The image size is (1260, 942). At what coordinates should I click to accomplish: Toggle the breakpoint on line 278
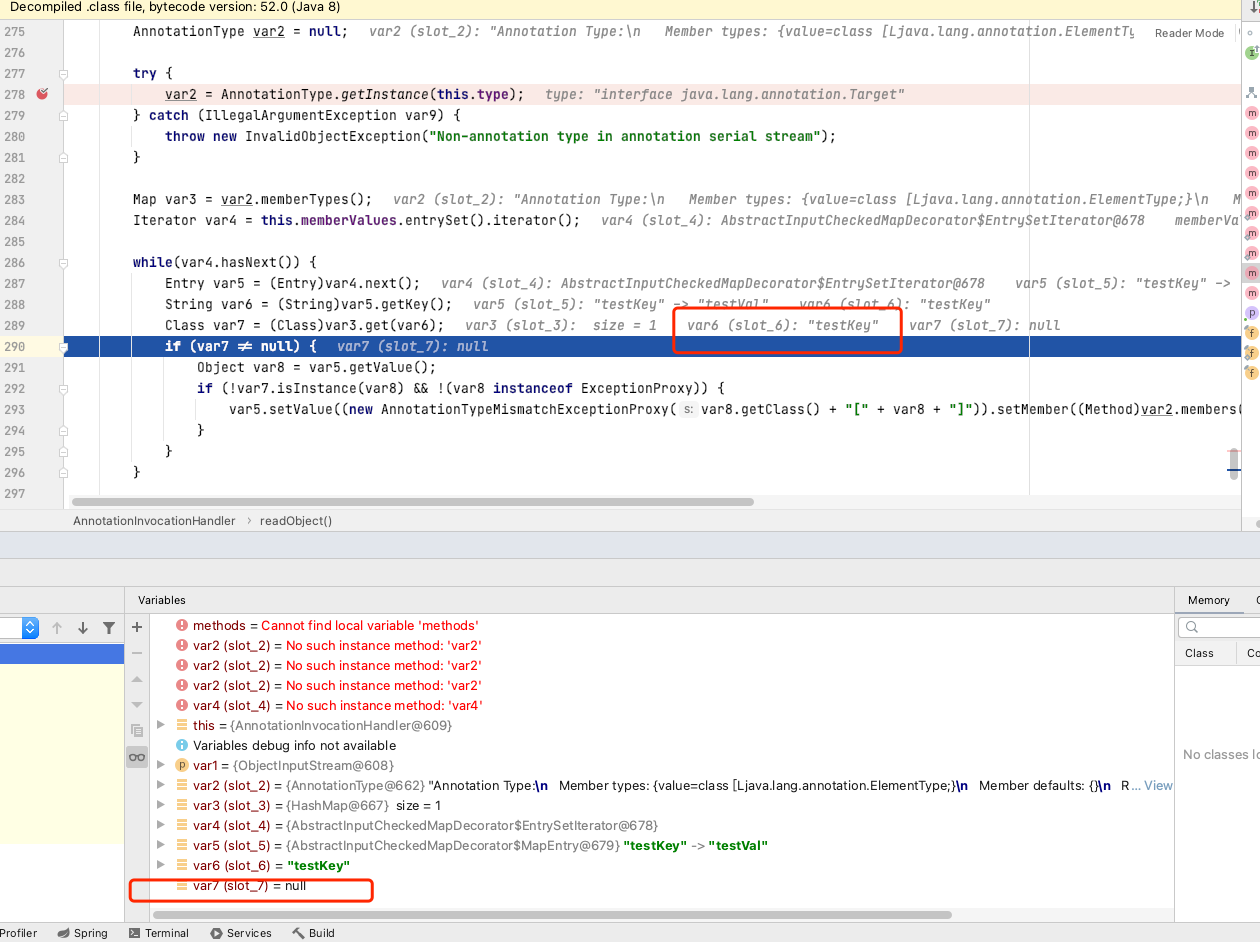tap(42, 94)
